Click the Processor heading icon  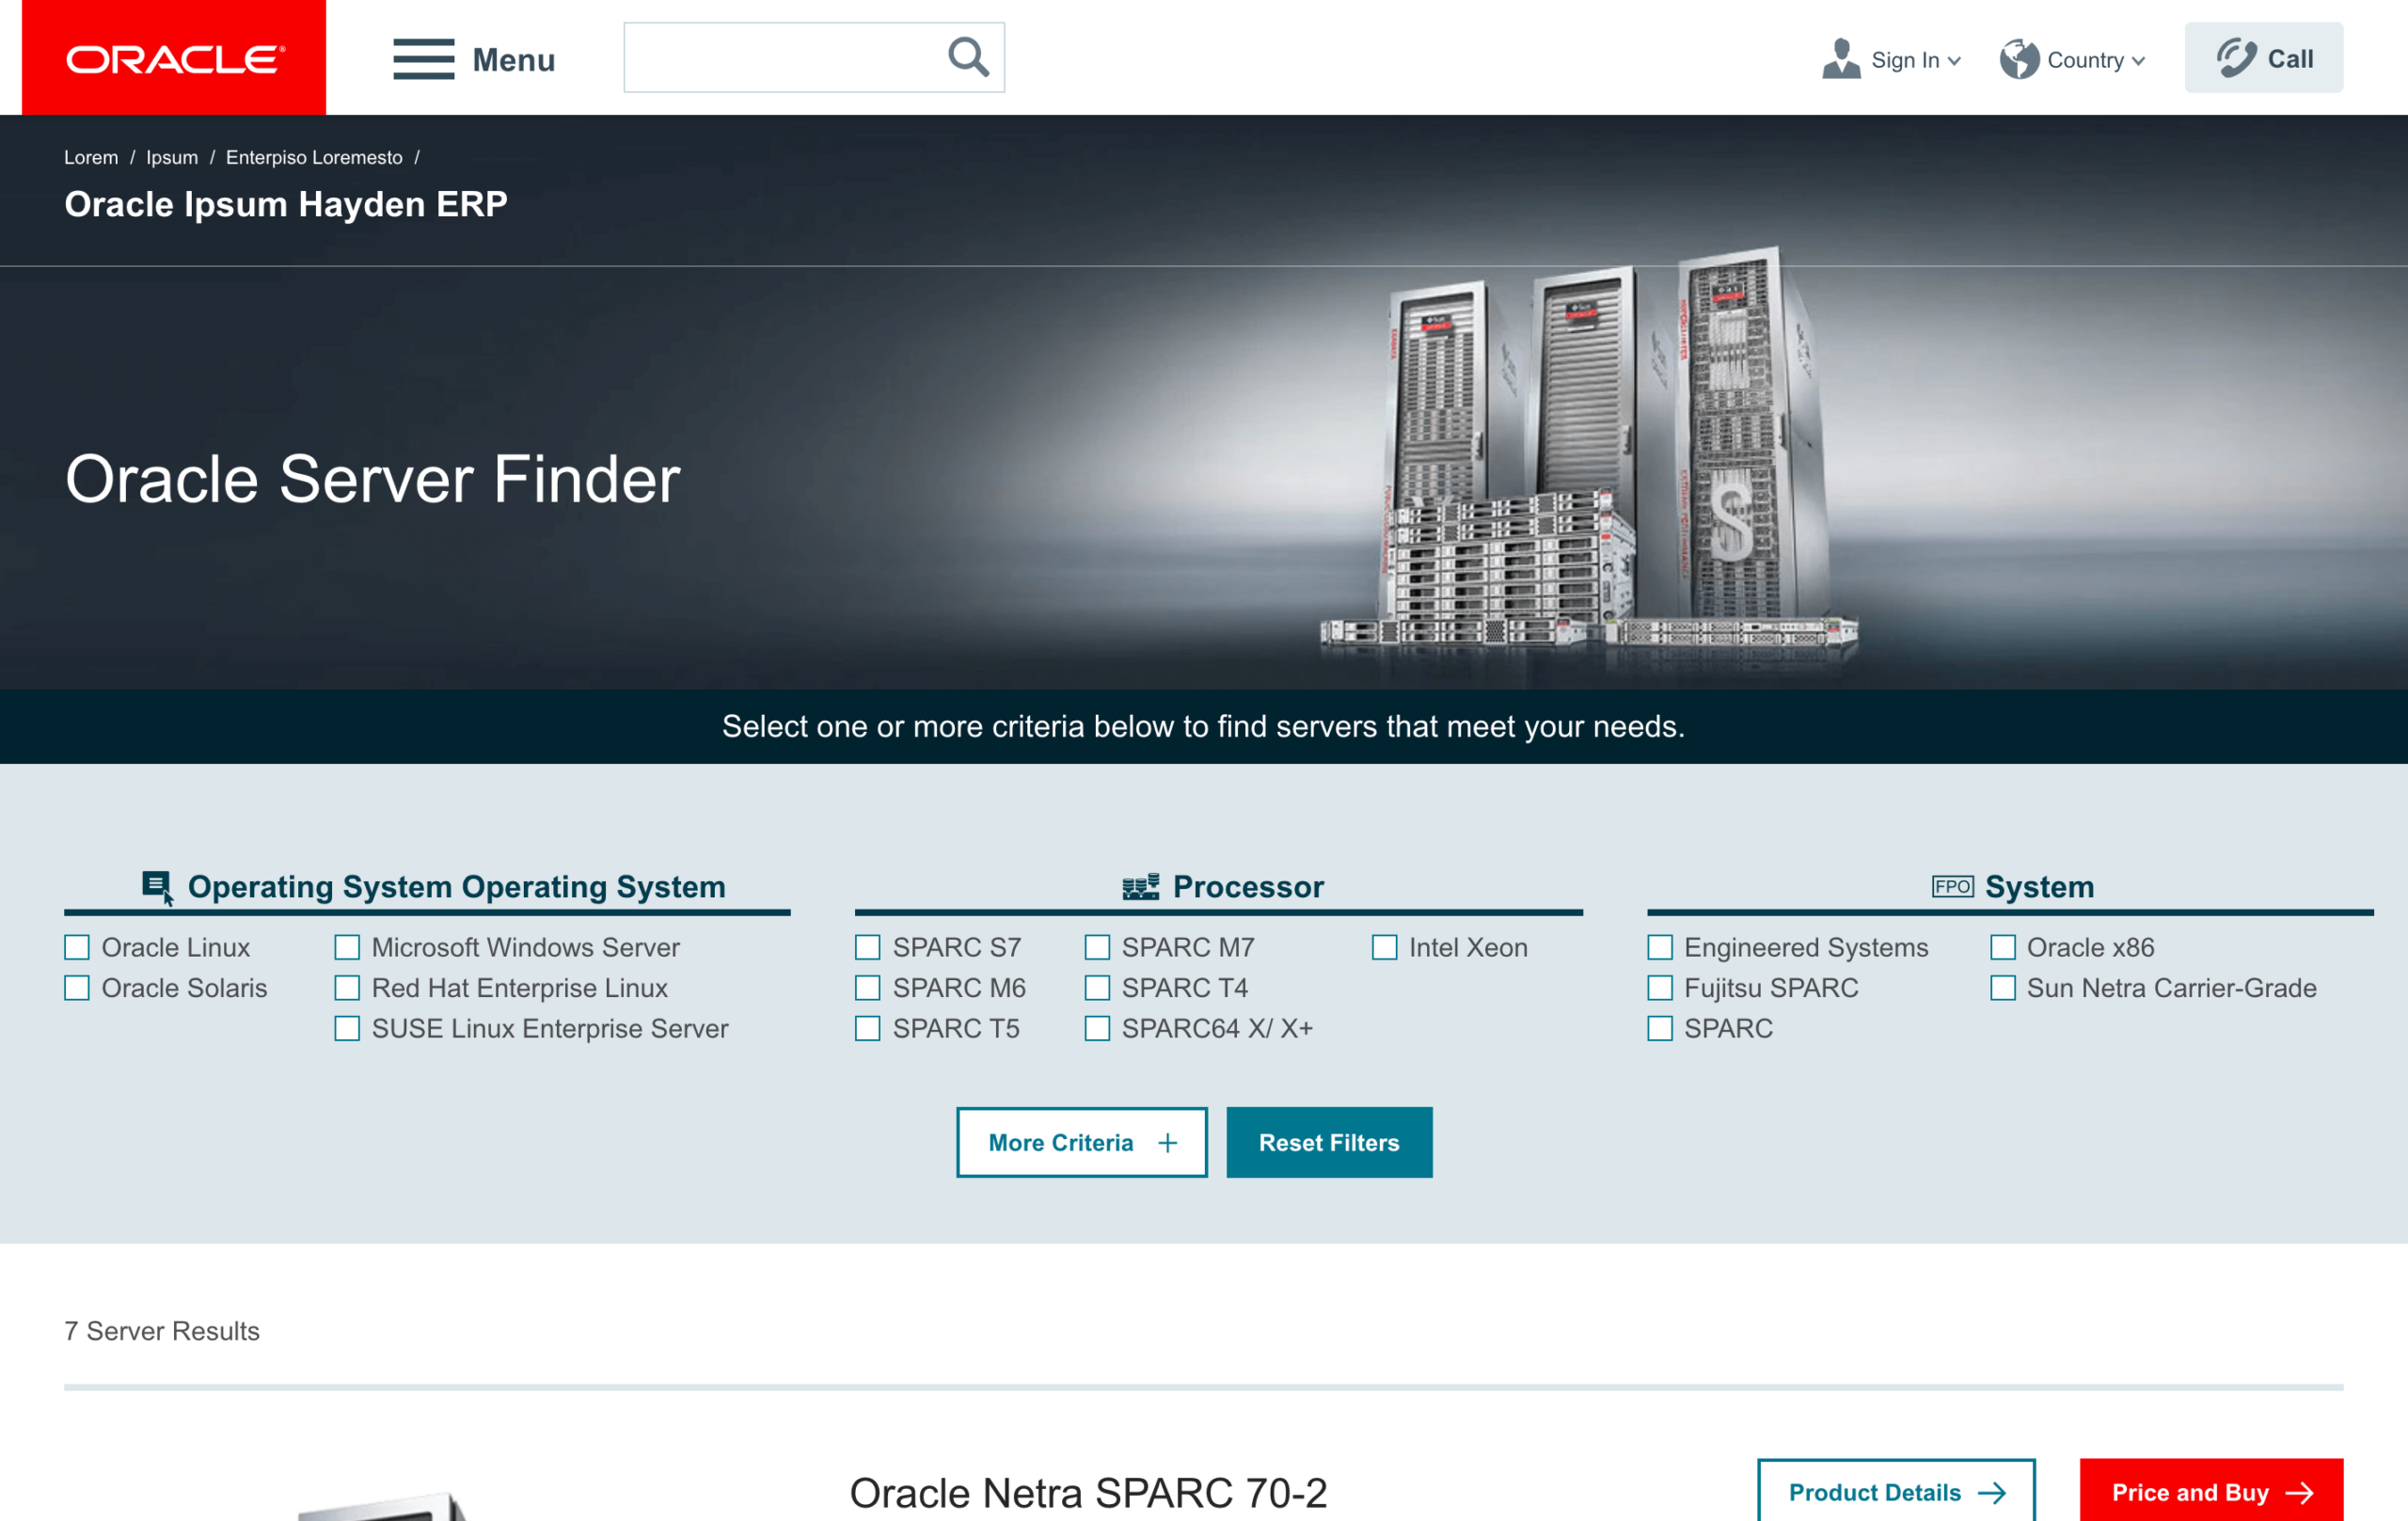[x=1140, y=886]
